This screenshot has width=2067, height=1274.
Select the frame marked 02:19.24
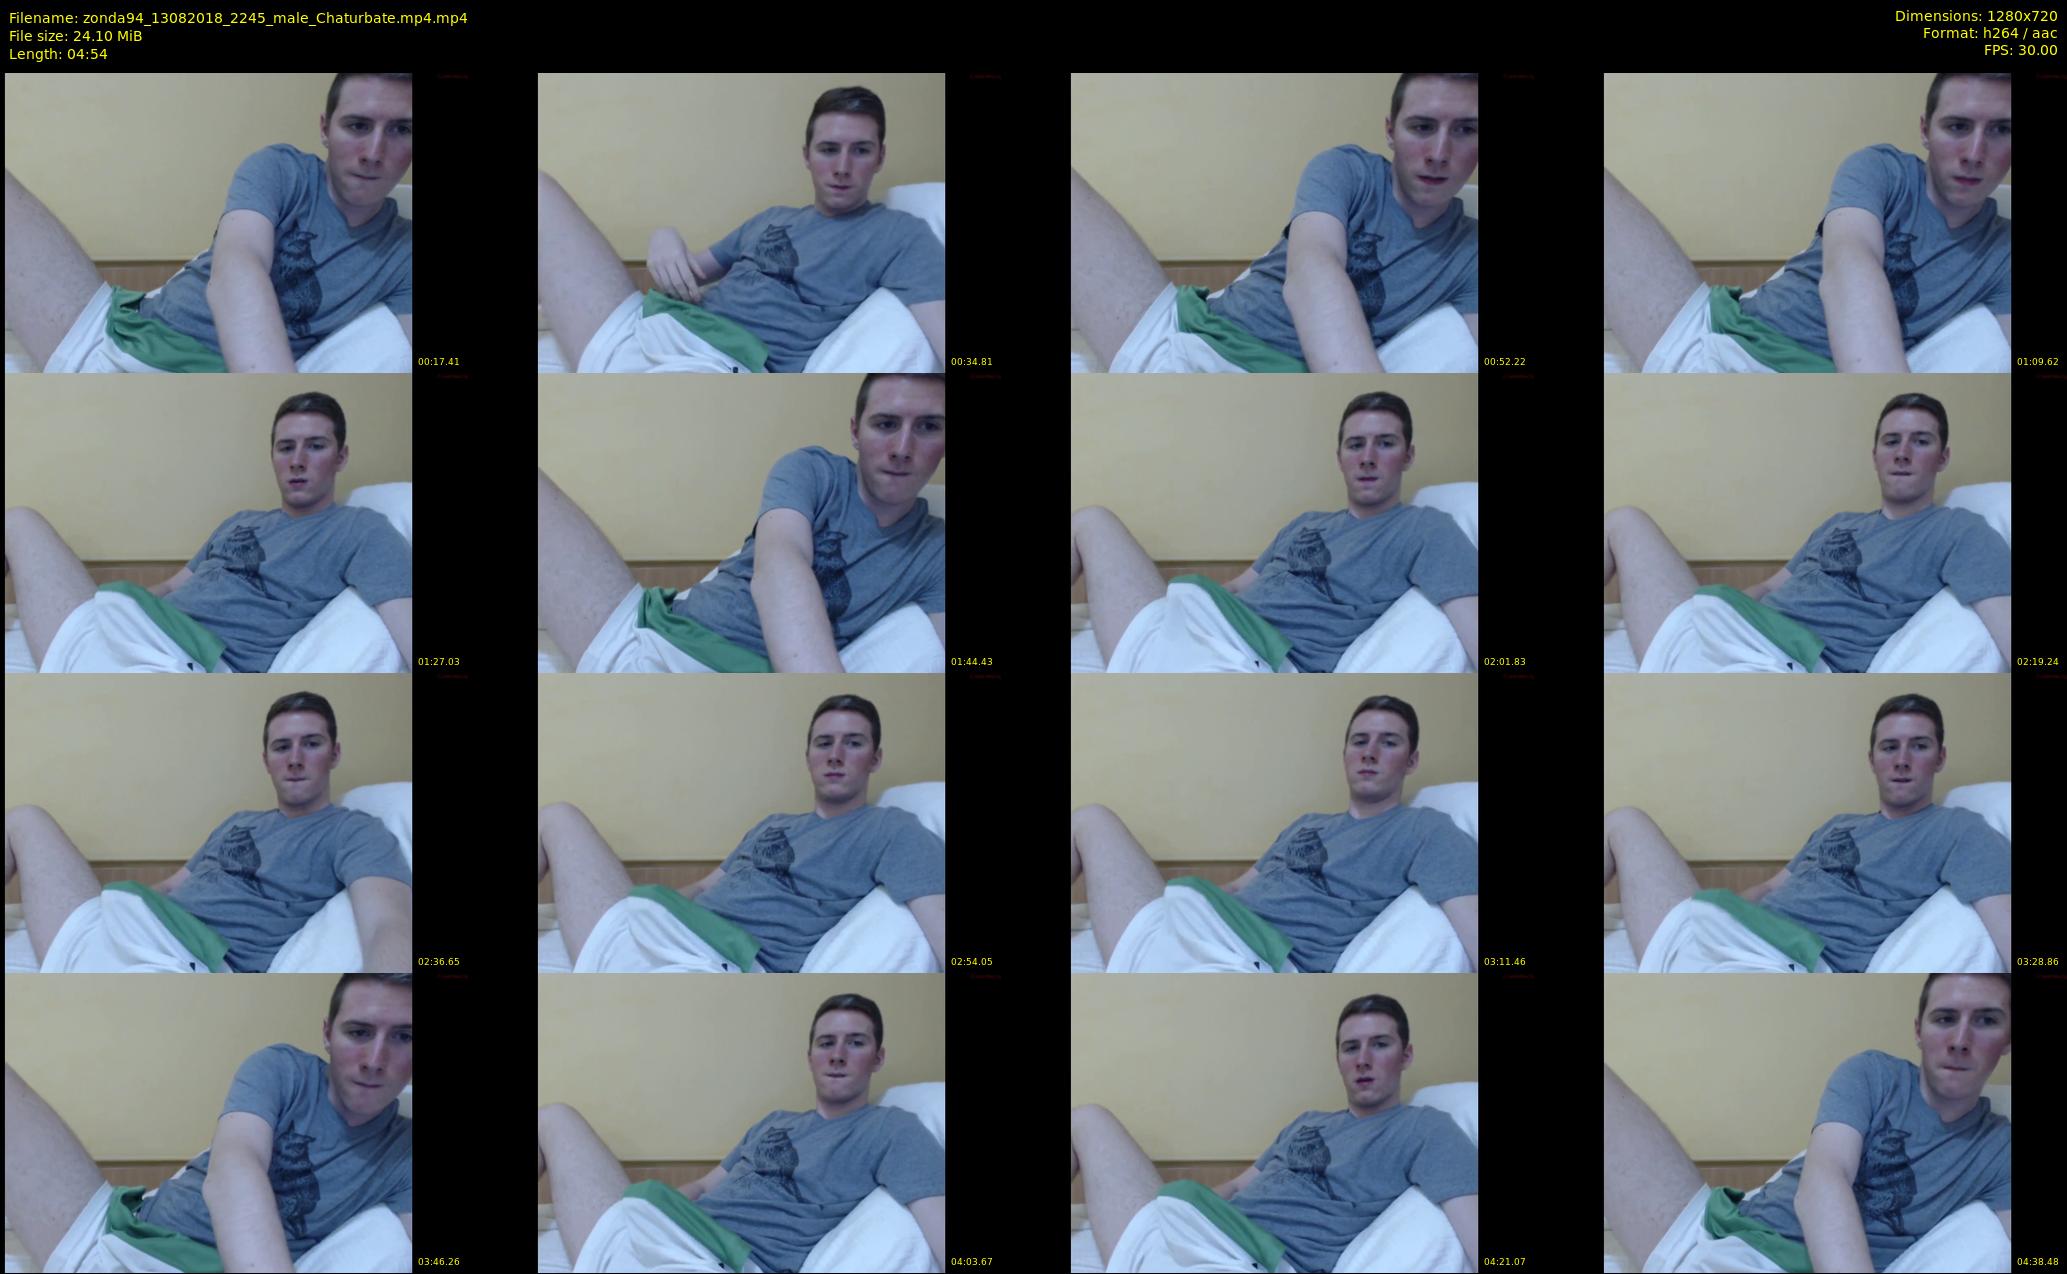1807,522
